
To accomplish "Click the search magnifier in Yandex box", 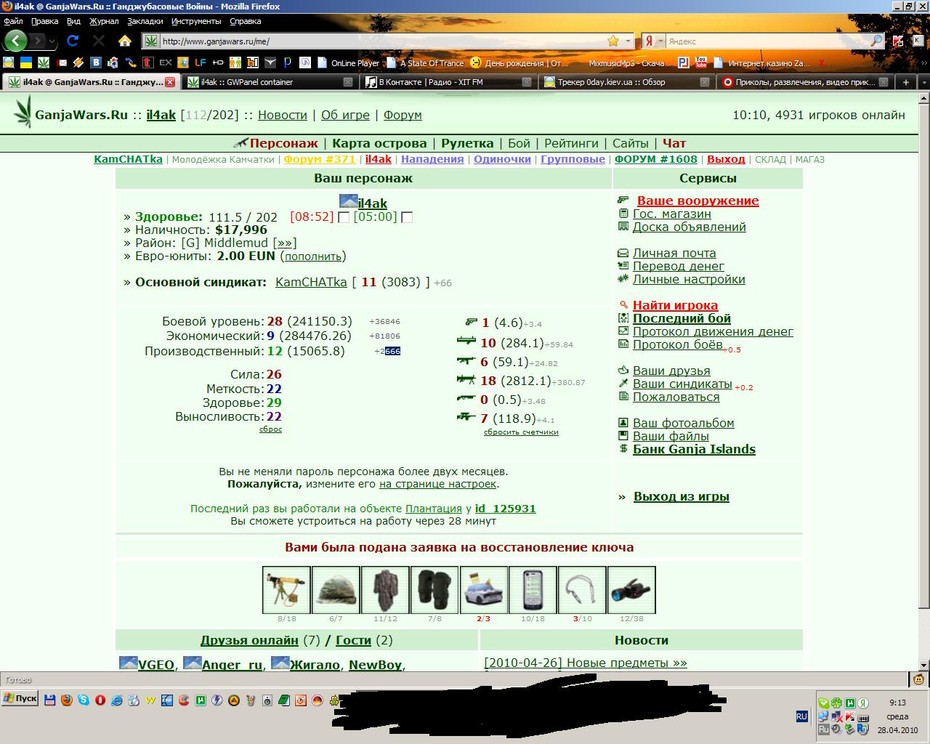I will pyautogui.click(x=876, y=41).
